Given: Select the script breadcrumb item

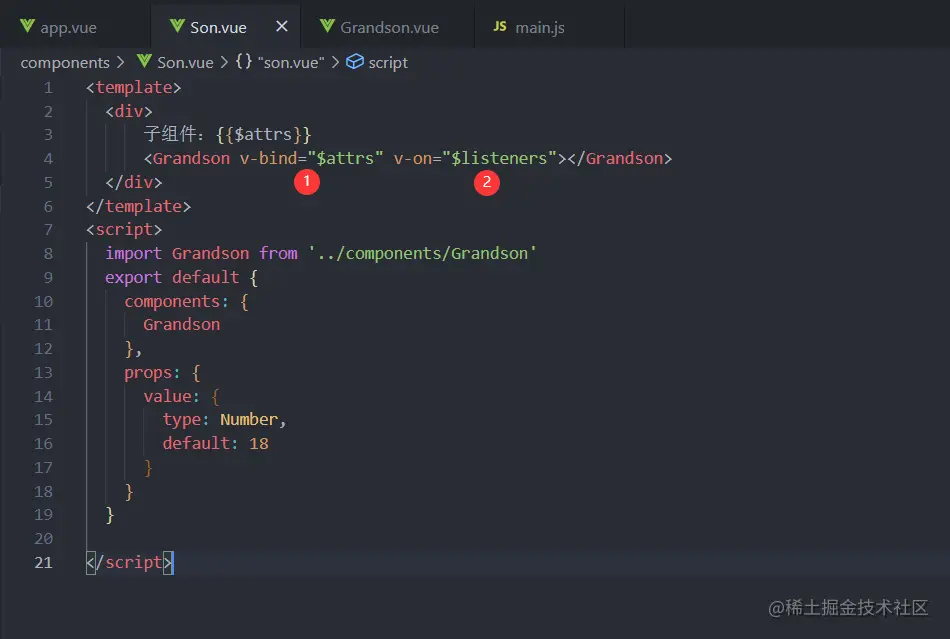Looking at the screenshot, I should click(388, 62).
